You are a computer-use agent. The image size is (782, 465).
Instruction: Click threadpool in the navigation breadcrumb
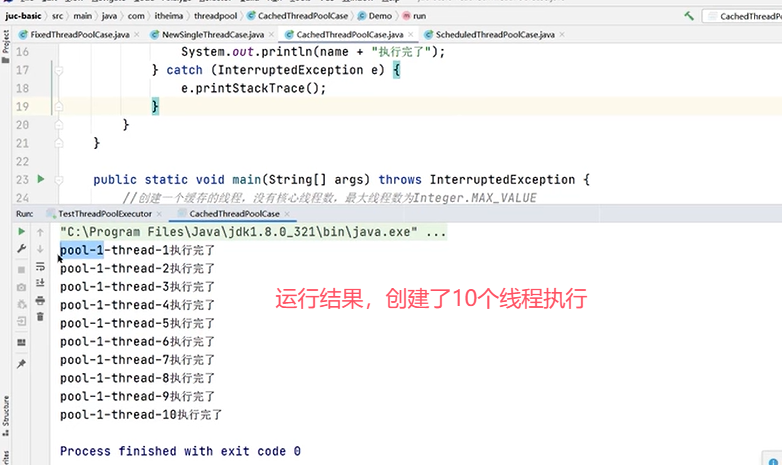point(215,16)
